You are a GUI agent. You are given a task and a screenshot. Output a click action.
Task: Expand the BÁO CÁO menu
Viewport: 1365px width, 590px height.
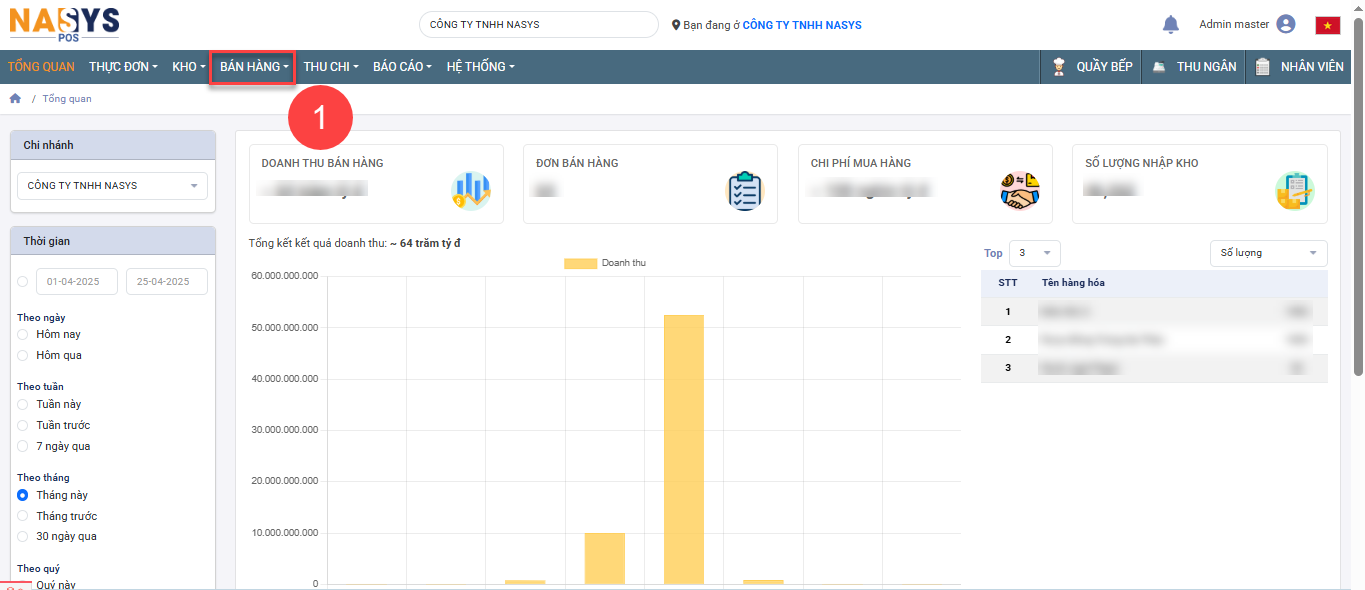tap(402, 67)
